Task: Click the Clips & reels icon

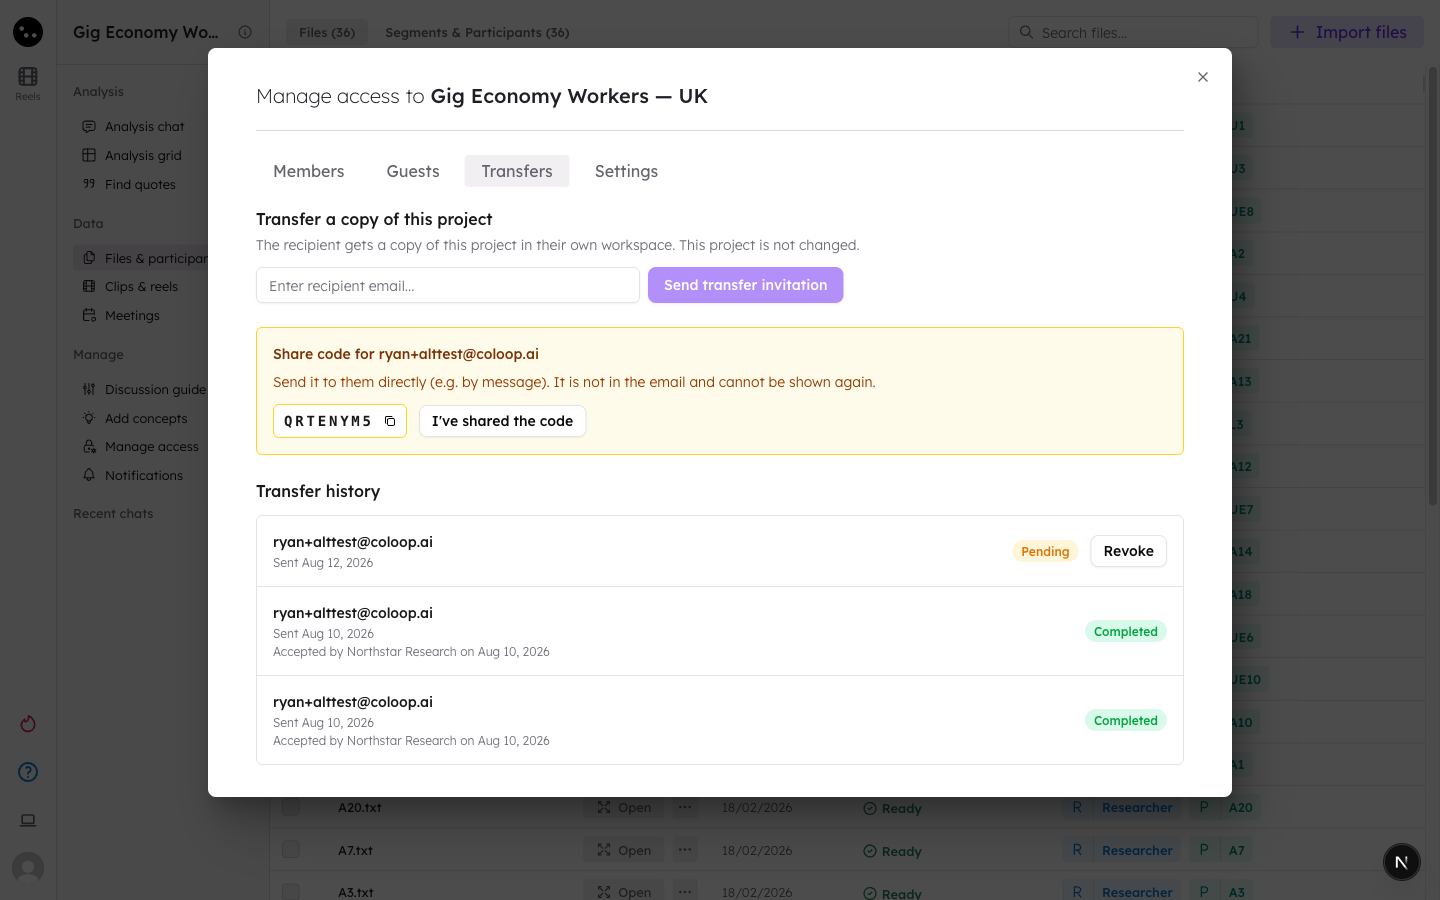Action: coord(89,286)
